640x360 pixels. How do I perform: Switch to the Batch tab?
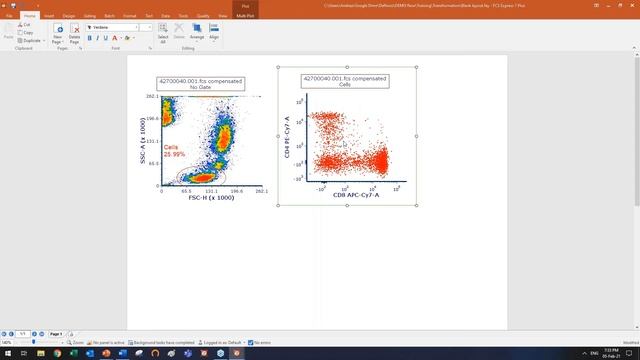click(109, 16)
